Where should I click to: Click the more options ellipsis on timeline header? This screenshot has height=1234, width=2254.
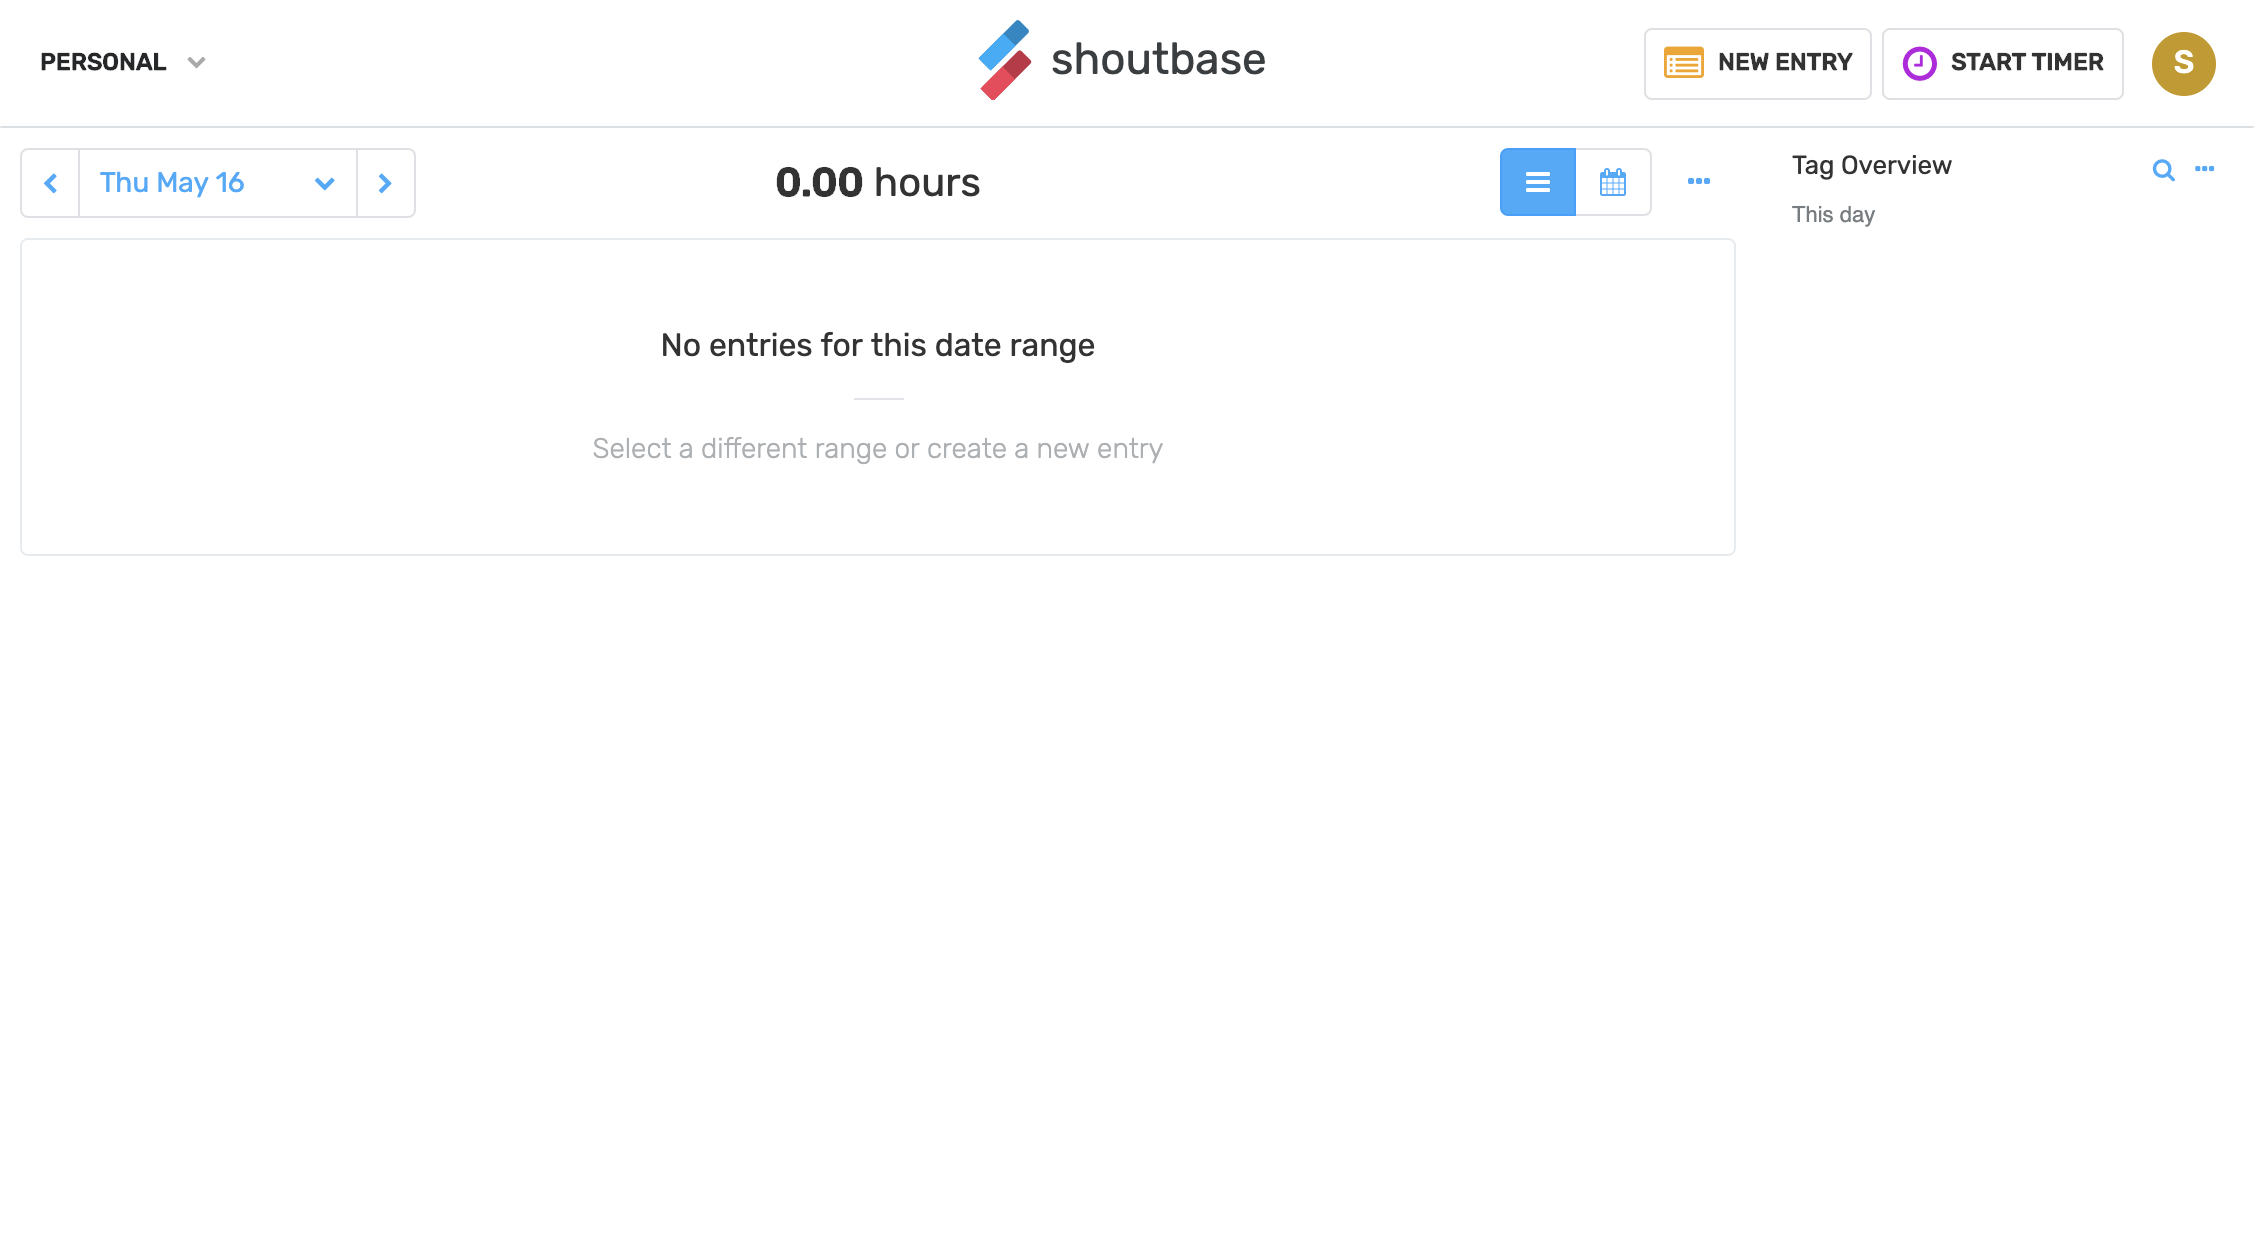(x=1700, y=181)
